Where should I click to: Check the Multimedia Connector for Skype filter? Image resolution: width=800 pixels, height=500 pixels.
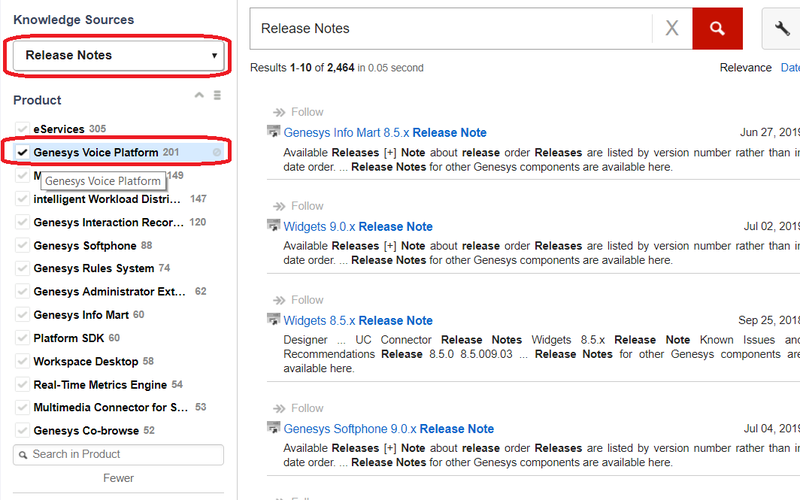pyautogui.click(x=22, y=407)
